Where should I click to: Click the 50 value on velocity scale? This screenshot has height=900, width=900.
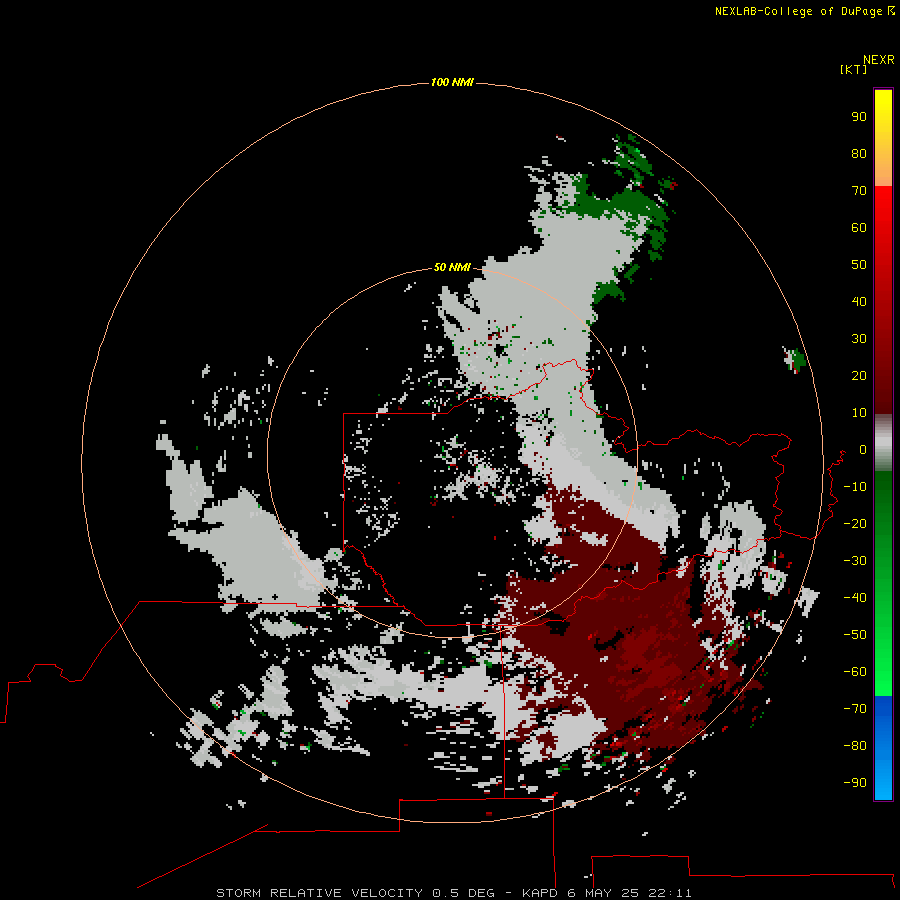859,265
